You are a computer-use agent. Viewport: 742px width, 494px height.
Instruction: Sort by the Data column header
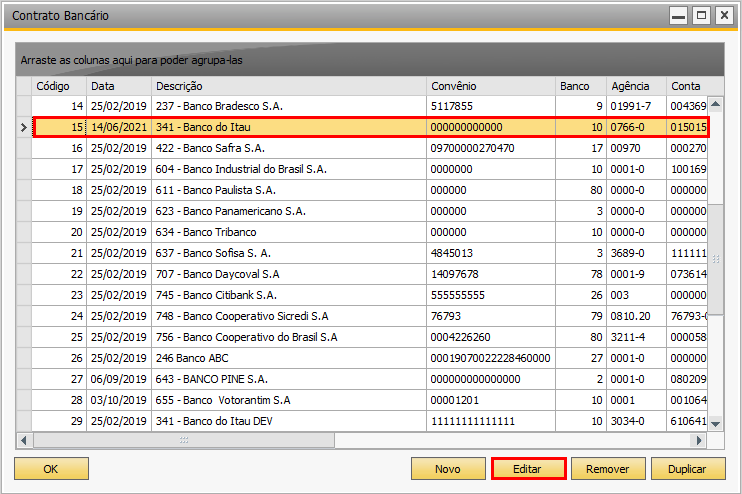119,86
